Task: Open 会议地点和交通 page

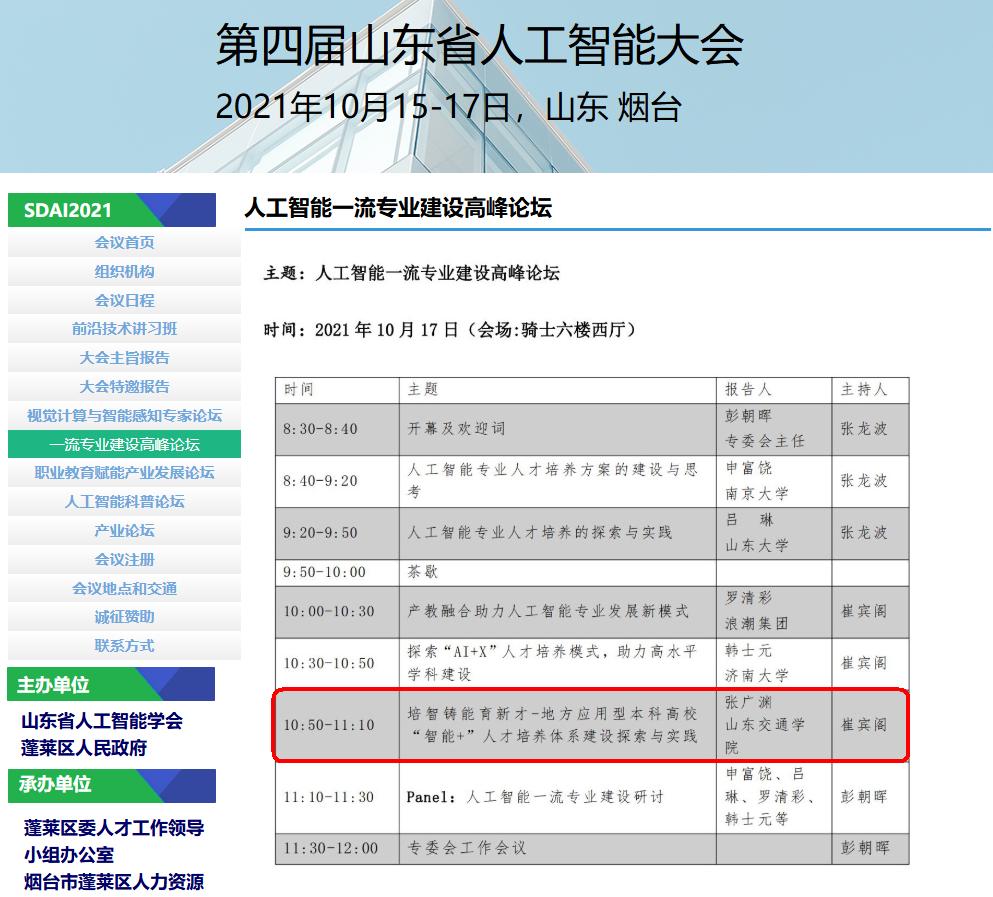Action: (x=124, y=589)
